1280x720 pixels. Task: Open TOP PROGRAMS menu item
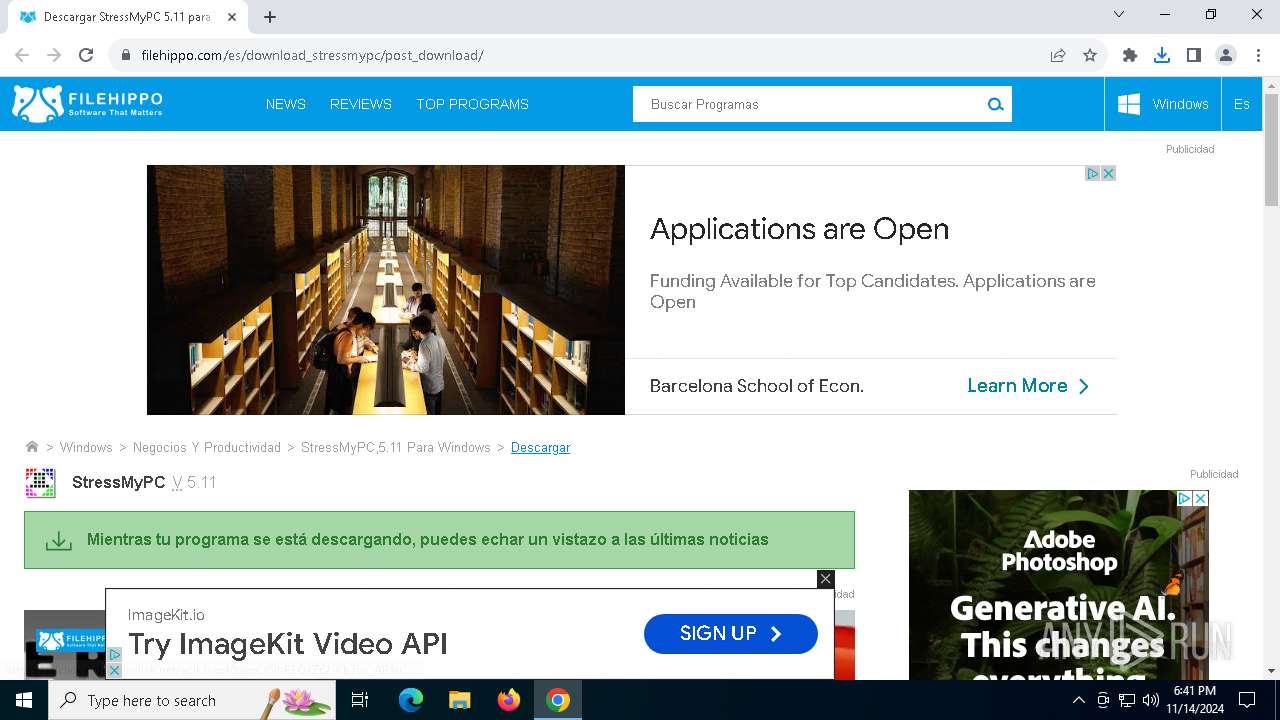tap(473, 104)
